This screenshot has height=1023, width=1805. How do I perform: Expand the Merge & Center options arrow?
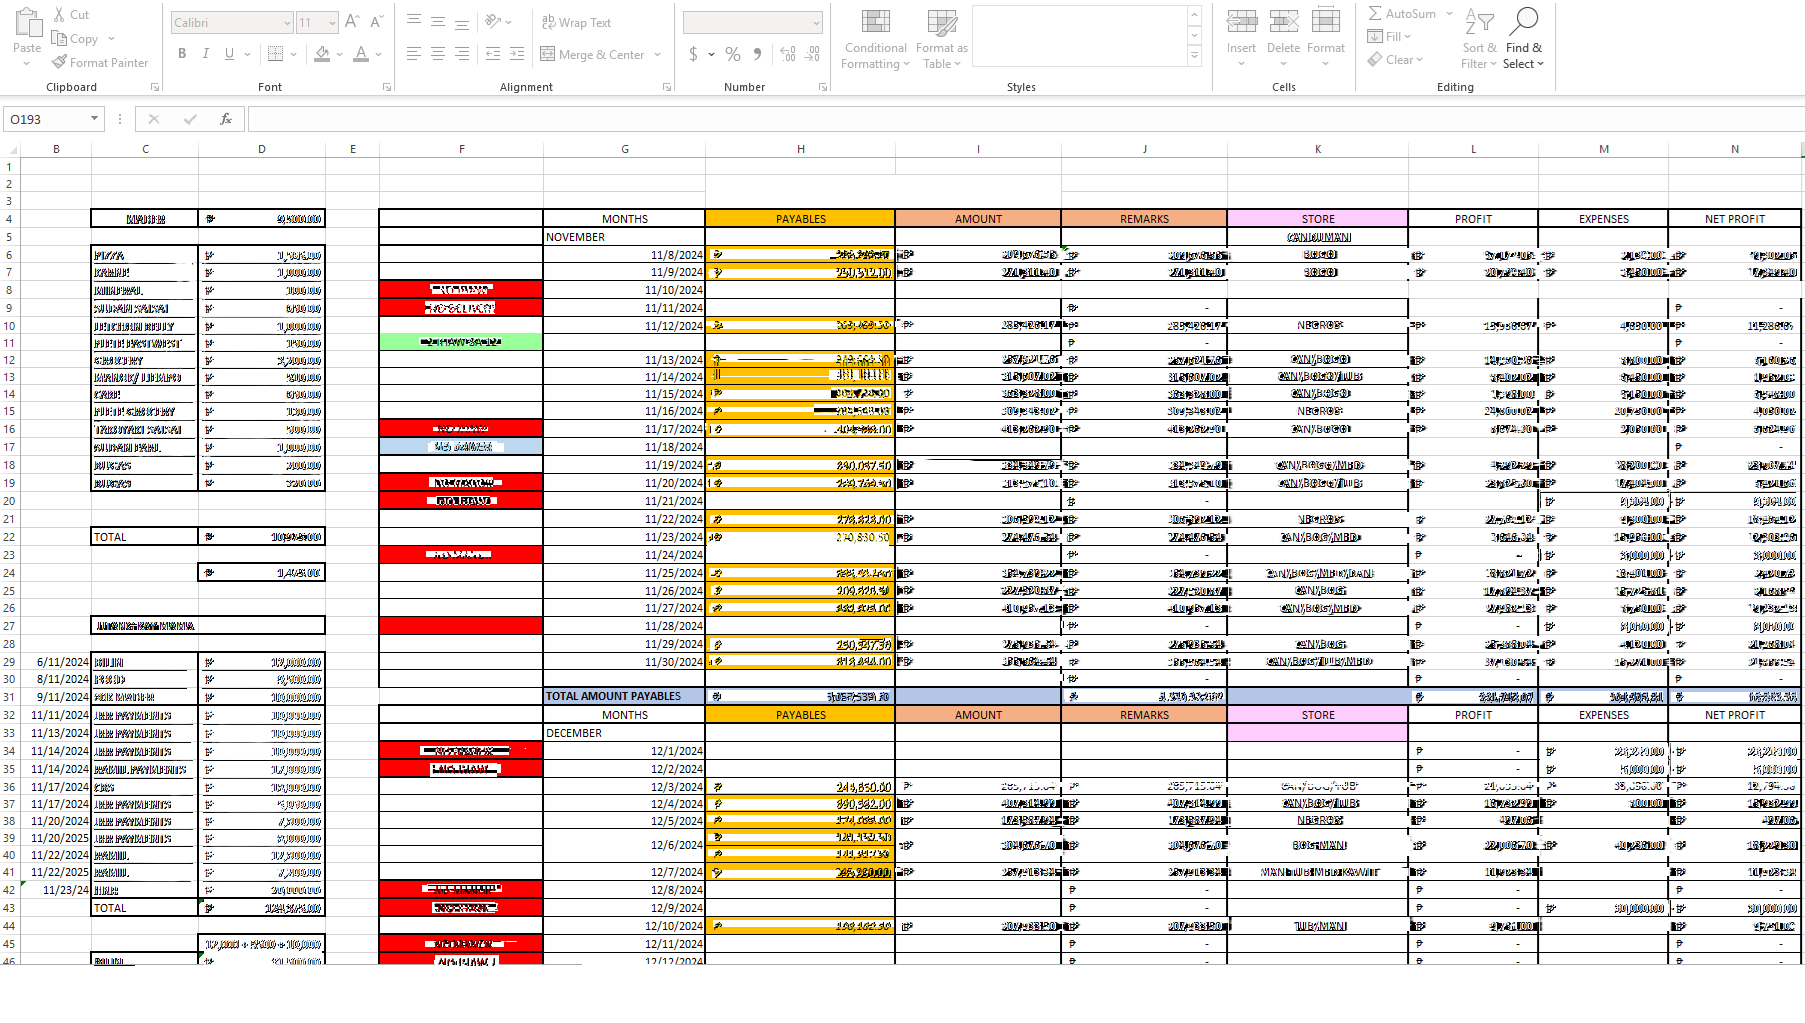tap(657, 54)
